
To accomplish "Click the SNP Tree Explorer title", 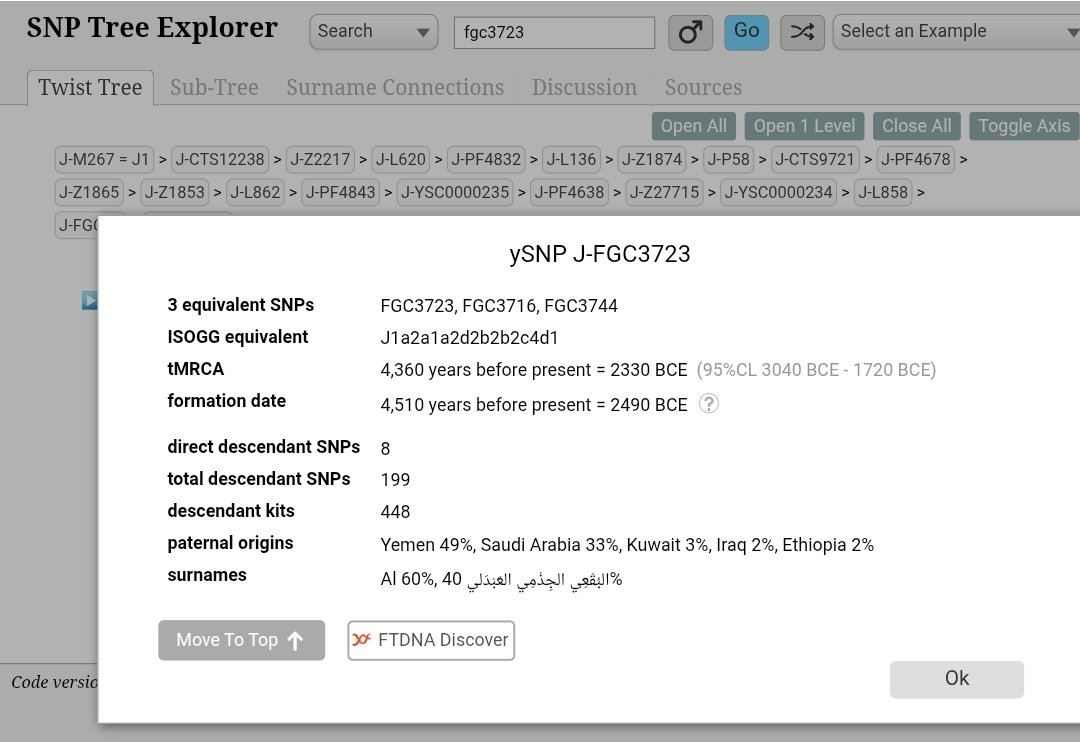I will coord(152,28).
